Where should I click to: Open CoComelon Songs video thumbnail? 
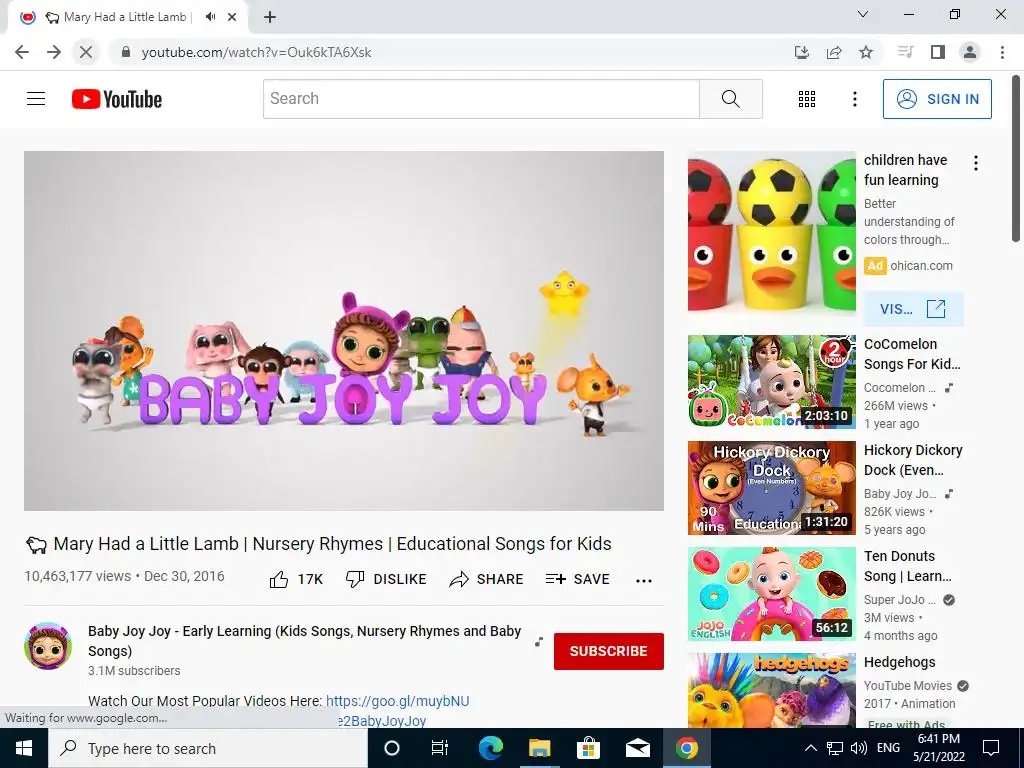(x=771, y=382)
